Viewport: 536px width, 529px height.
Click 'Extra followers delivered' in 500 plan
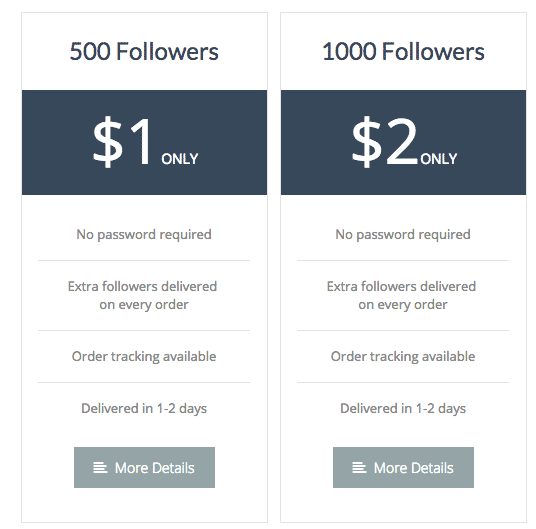click(143, 286)
